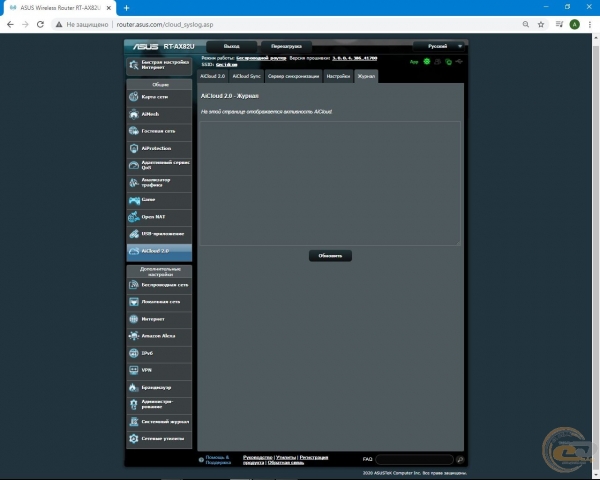Click the Перезагрузка reboot button
This screenshot has width=600, height=480.
[286, 46]
